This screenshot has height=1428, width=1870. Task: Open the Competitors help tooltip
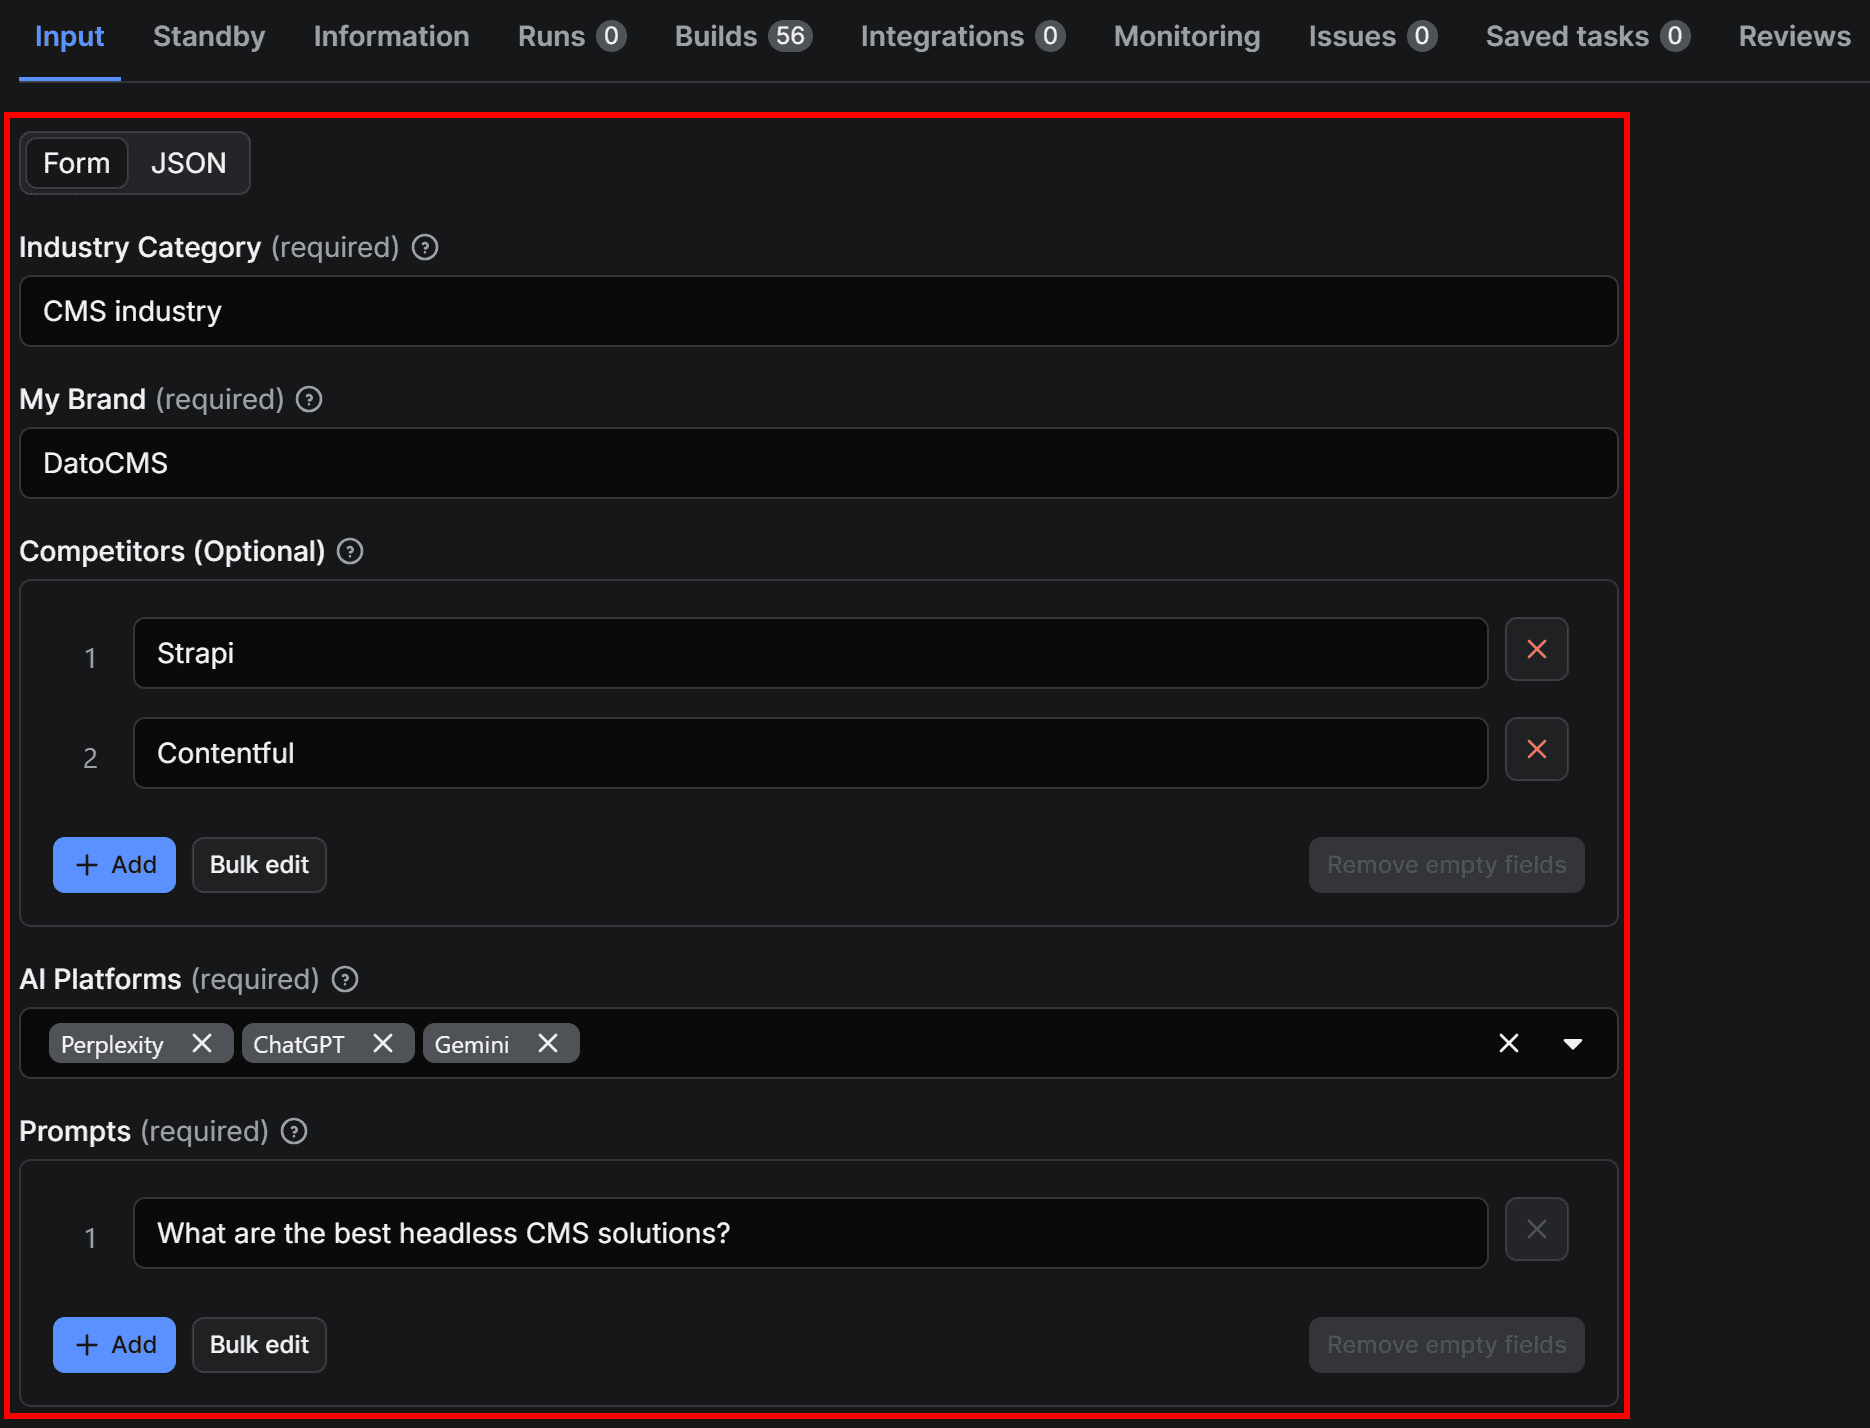[348, 551]
